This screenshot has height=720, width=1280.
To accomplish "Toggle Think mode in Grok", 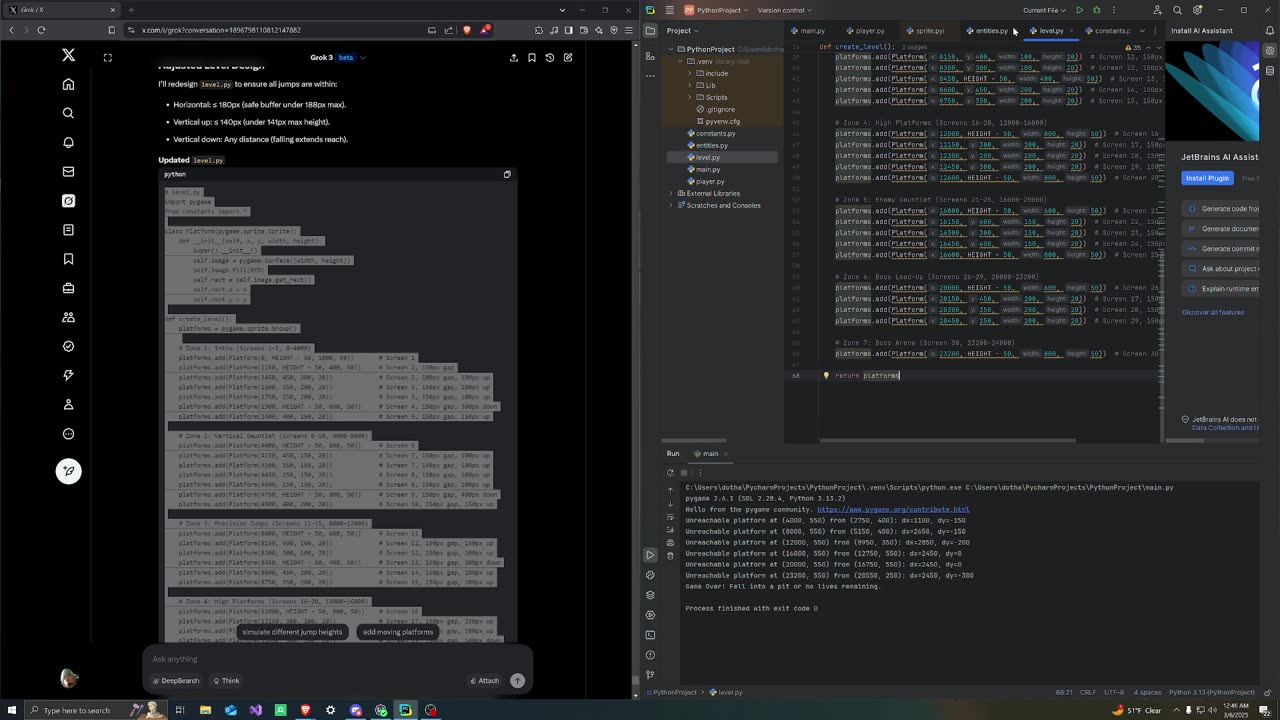I will (x=226, y=681).
